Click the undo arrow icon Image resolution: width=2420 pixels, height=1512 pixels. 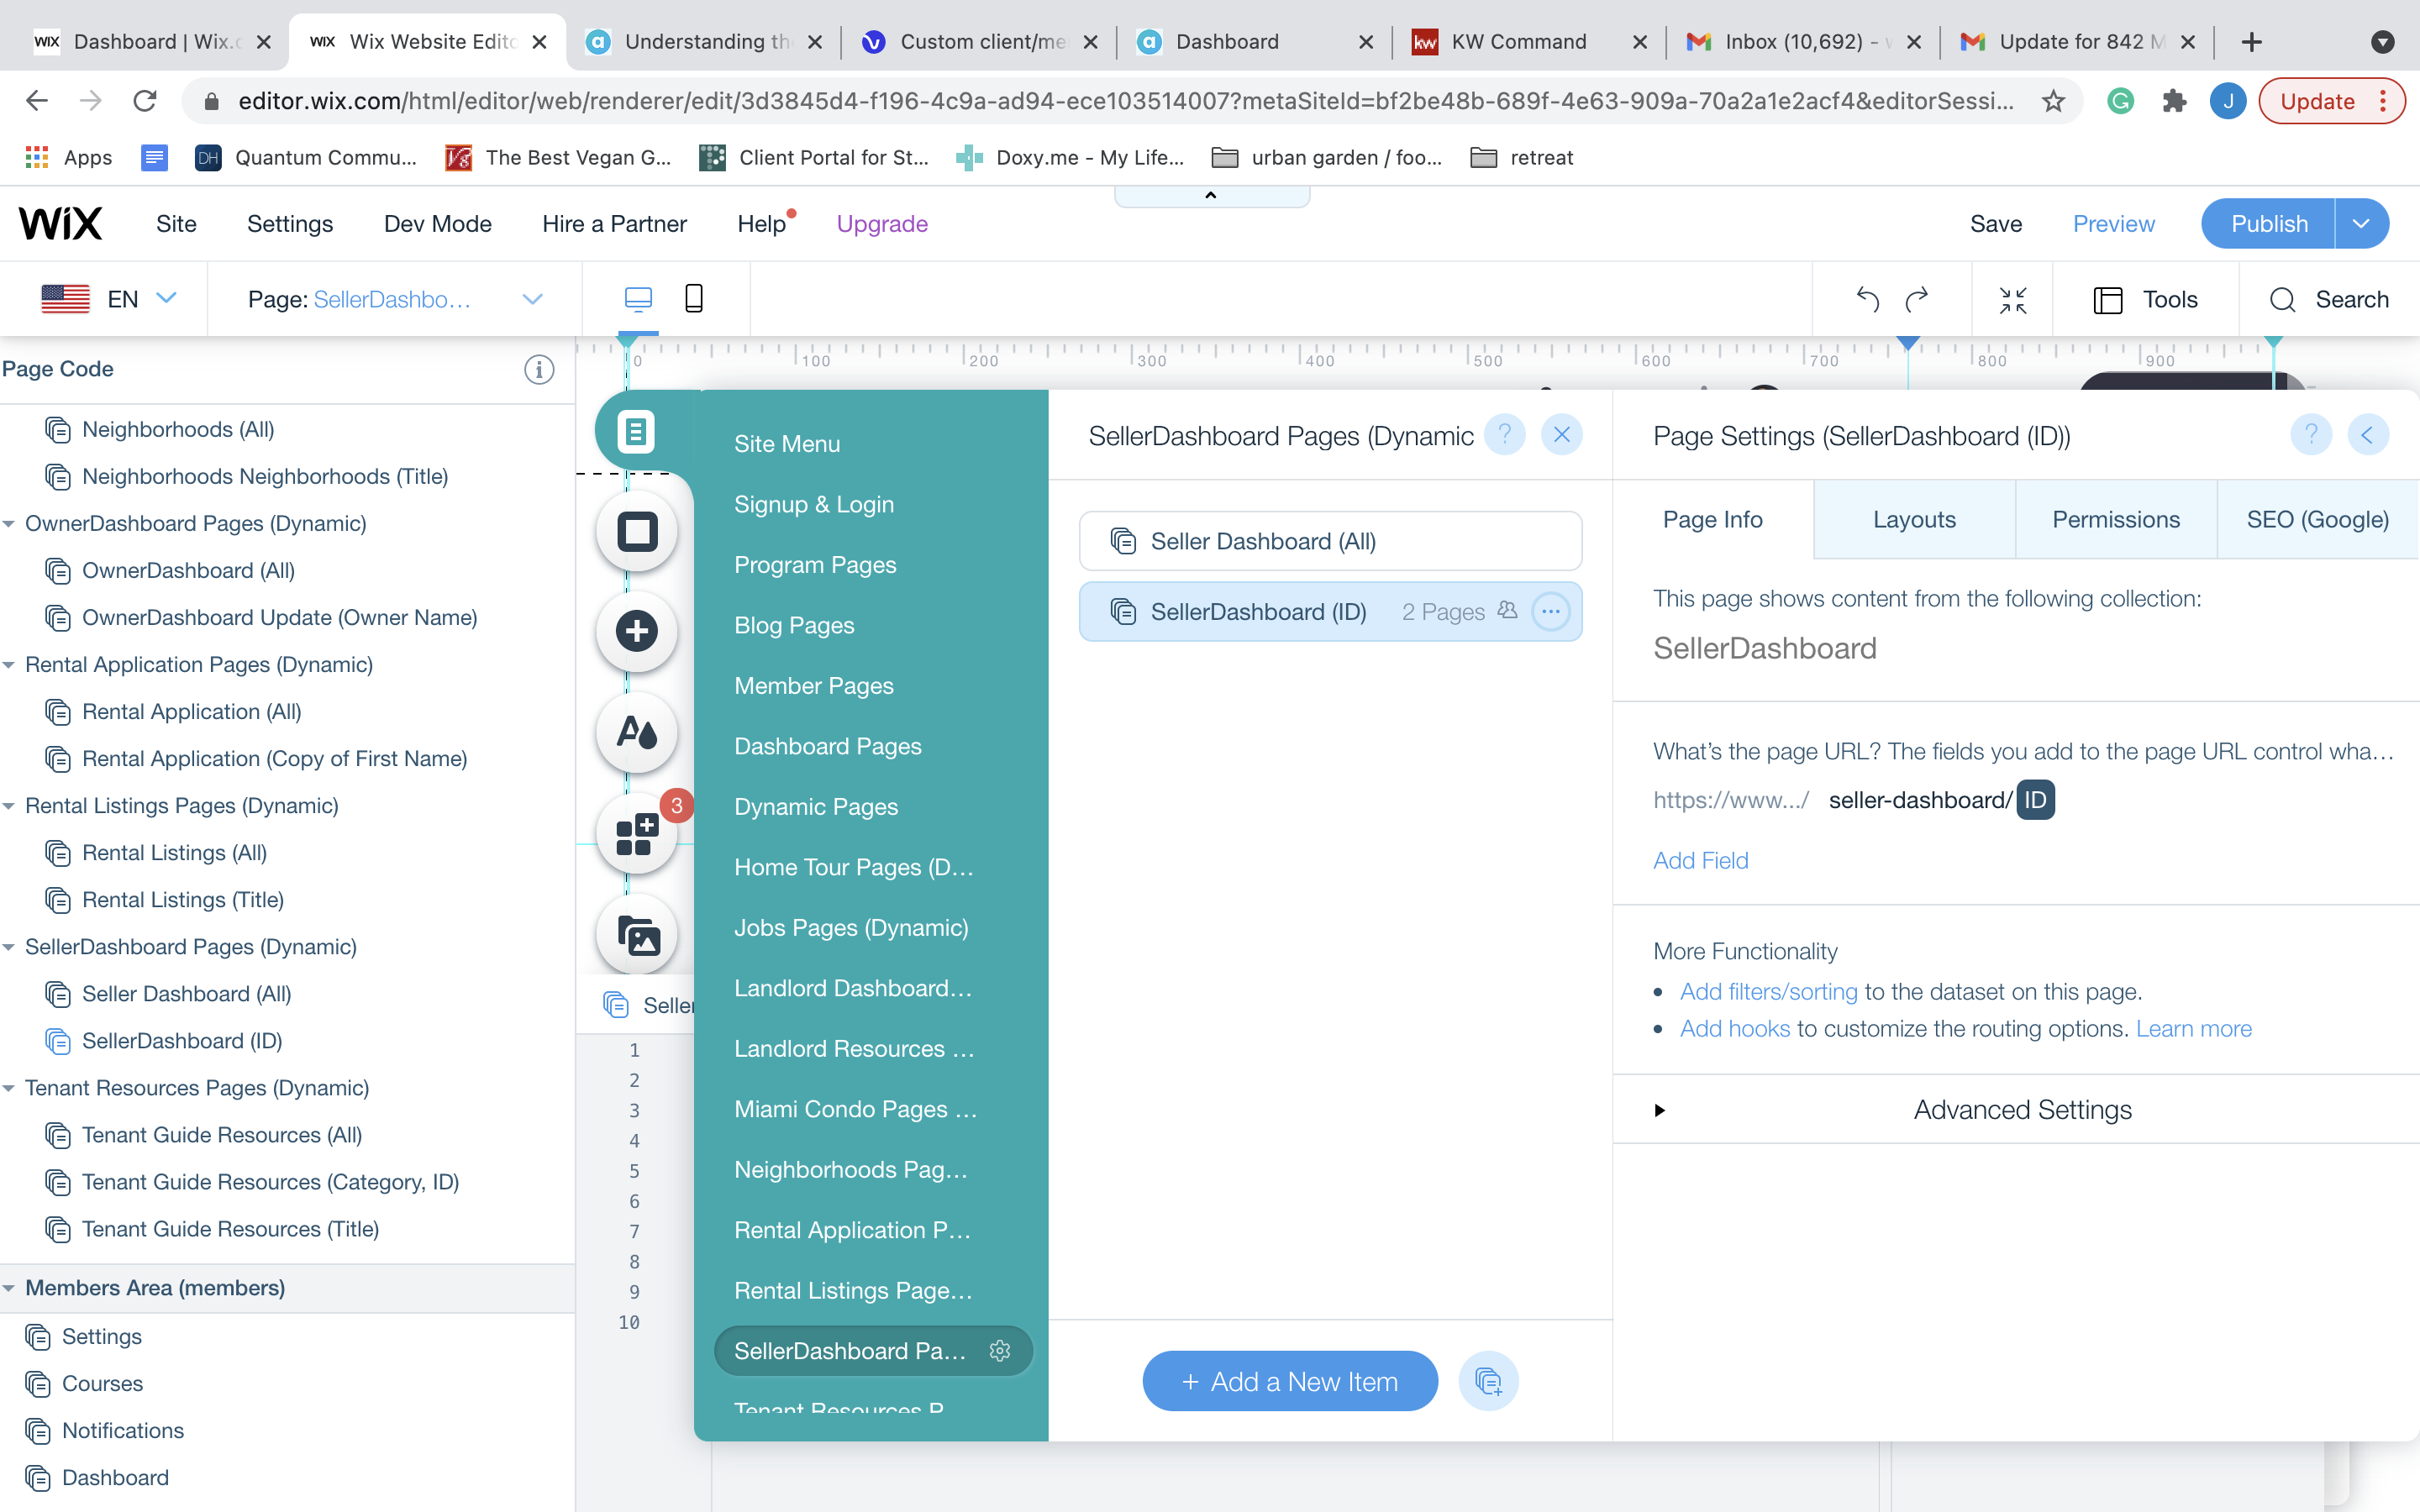click(1867, 299)
